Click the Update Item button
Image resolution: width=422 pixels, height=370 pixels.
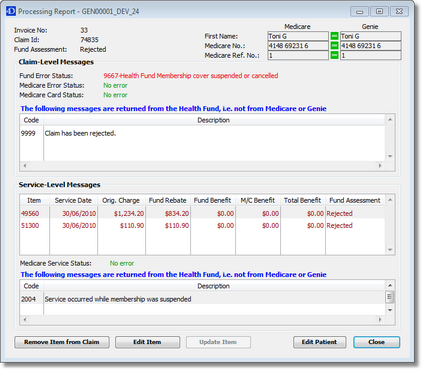click(x=218, y=342)
